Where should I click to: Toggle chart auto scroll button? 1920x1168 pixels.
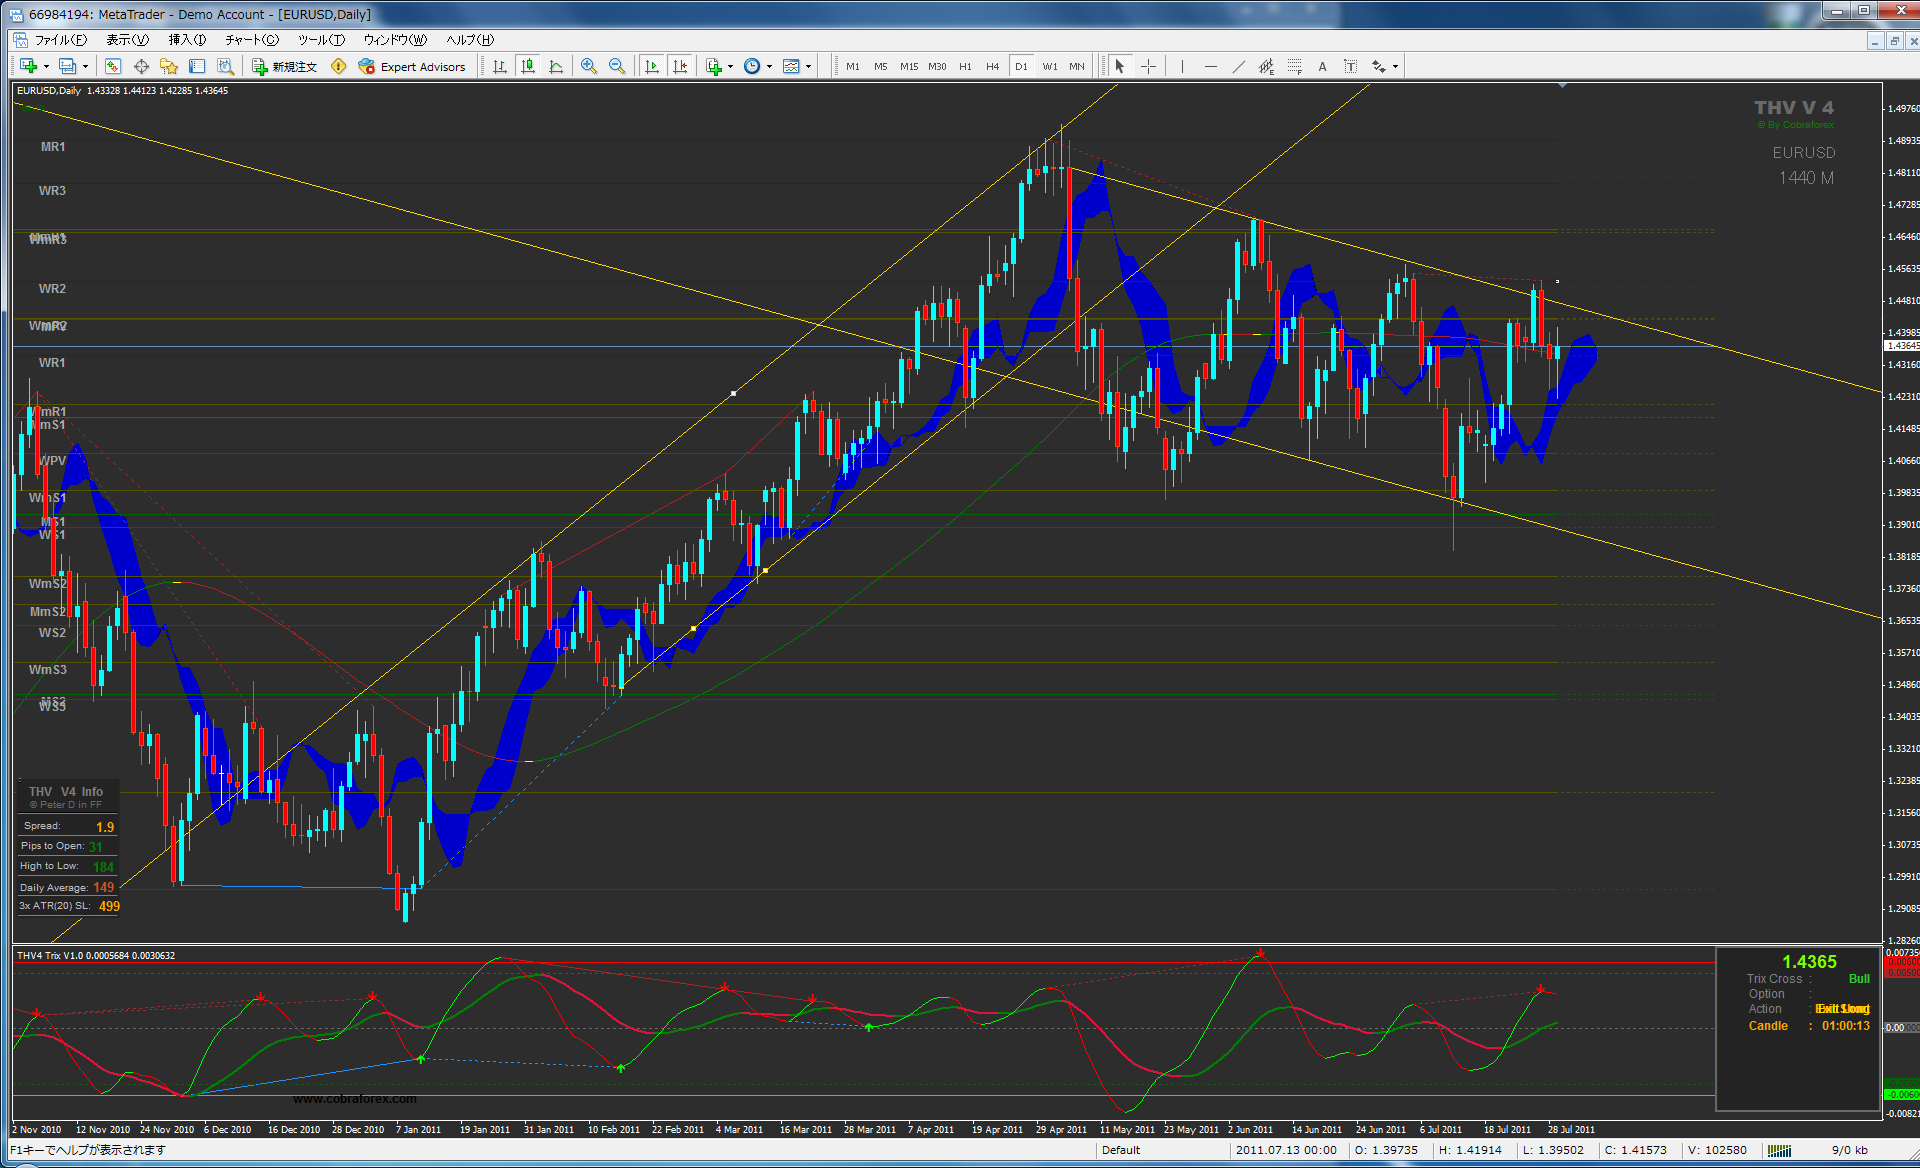pyautogui.click(x=652, y=66)
